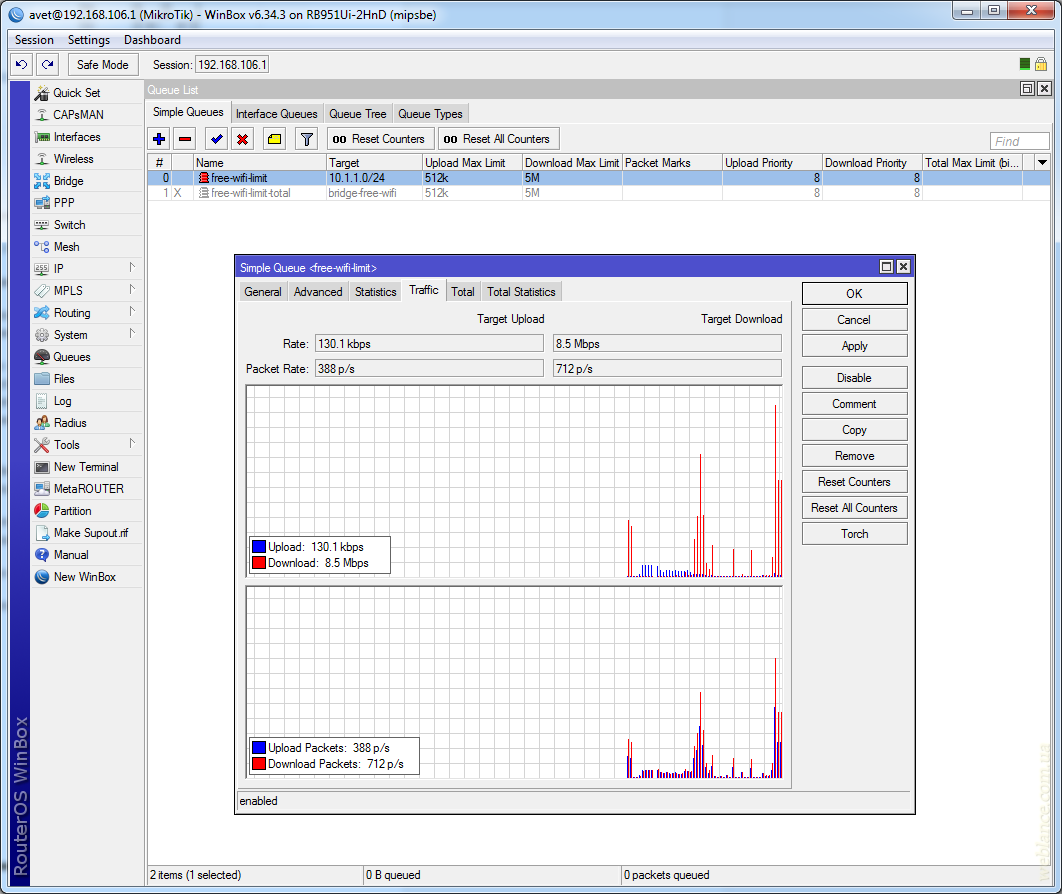This screenshot has height=894, width=1062.
Task: Click the Undo arrow icon
Action: click(x=21, y=64)
